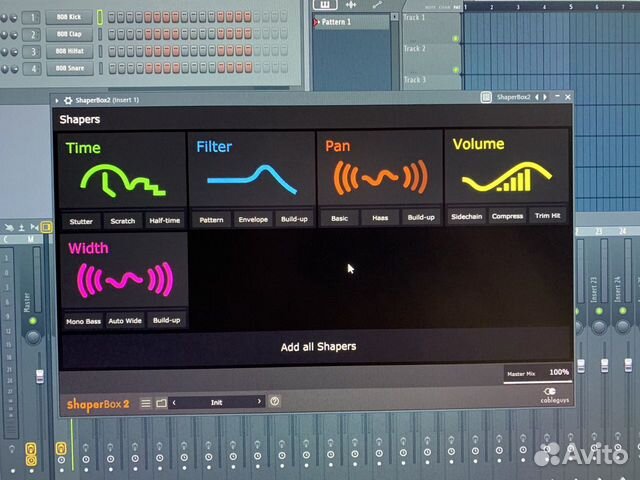Open the preset folder browser icon
The width and height of the screenshot is (640, 480).
click(161, 403)
